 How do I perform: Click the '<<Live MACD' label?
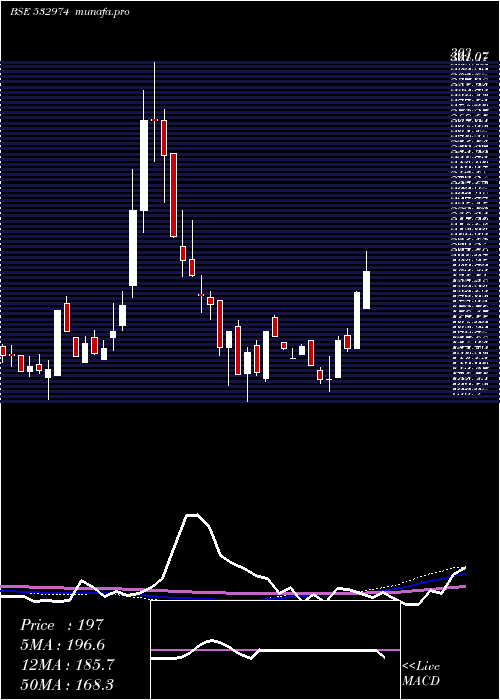pyautogui.click(x=421, y=674)
